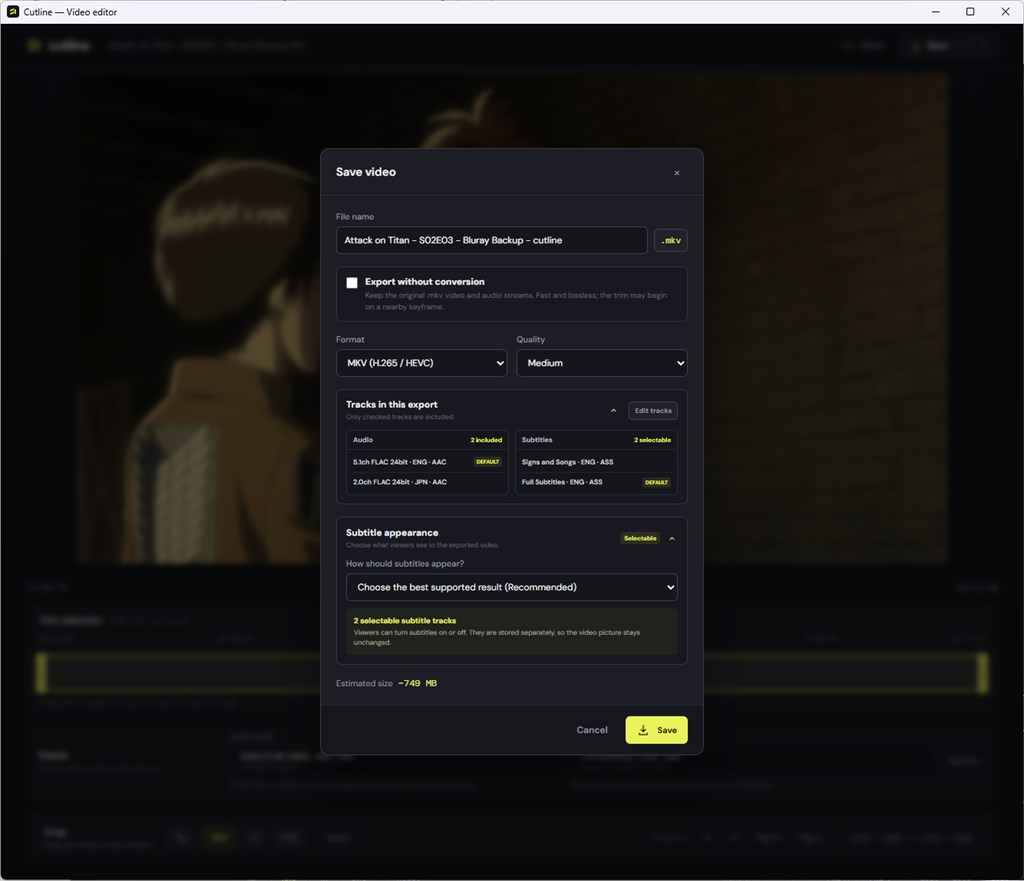Image resolution: width=1024 pixels, height=881 pixels.
Task: Click the DEFAULT badge on 5.1ch audio track
Action: pyautogui.click(x=487, y=462)
